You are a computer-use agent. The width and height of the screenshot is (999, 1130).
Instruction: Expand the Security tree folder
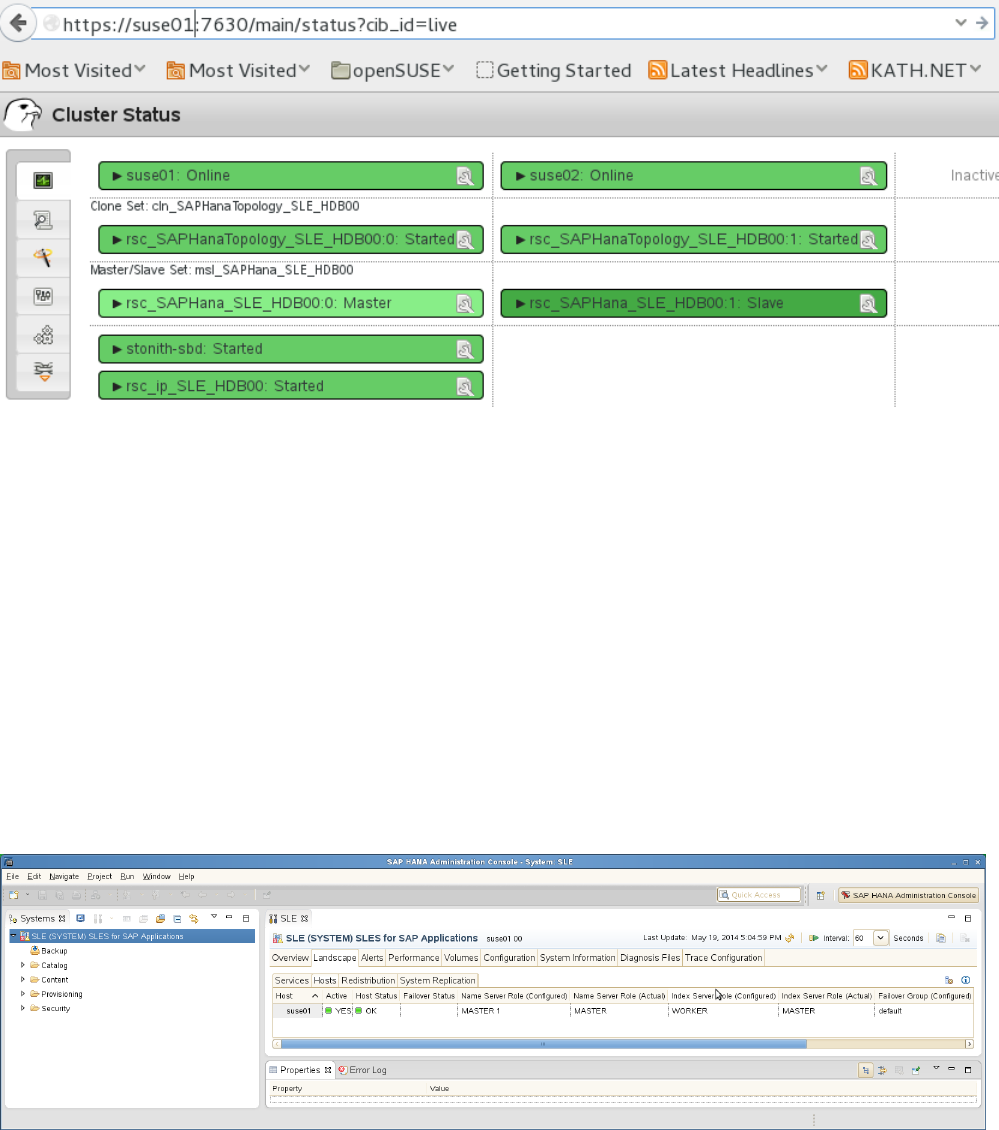coord(22,1008)
